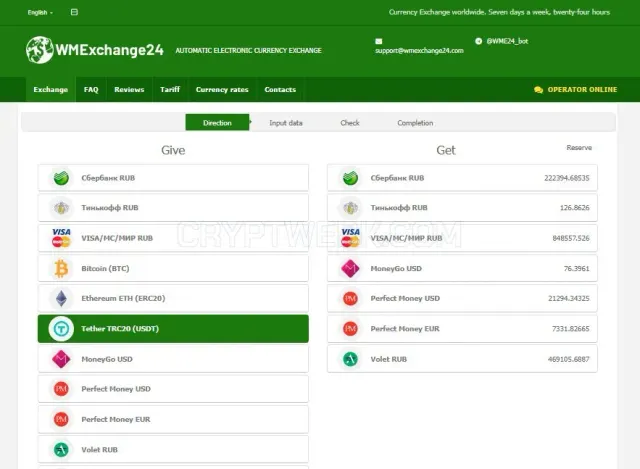Select Perfect Money USD in Give list

pyautogui.click(x=173, y=389)
